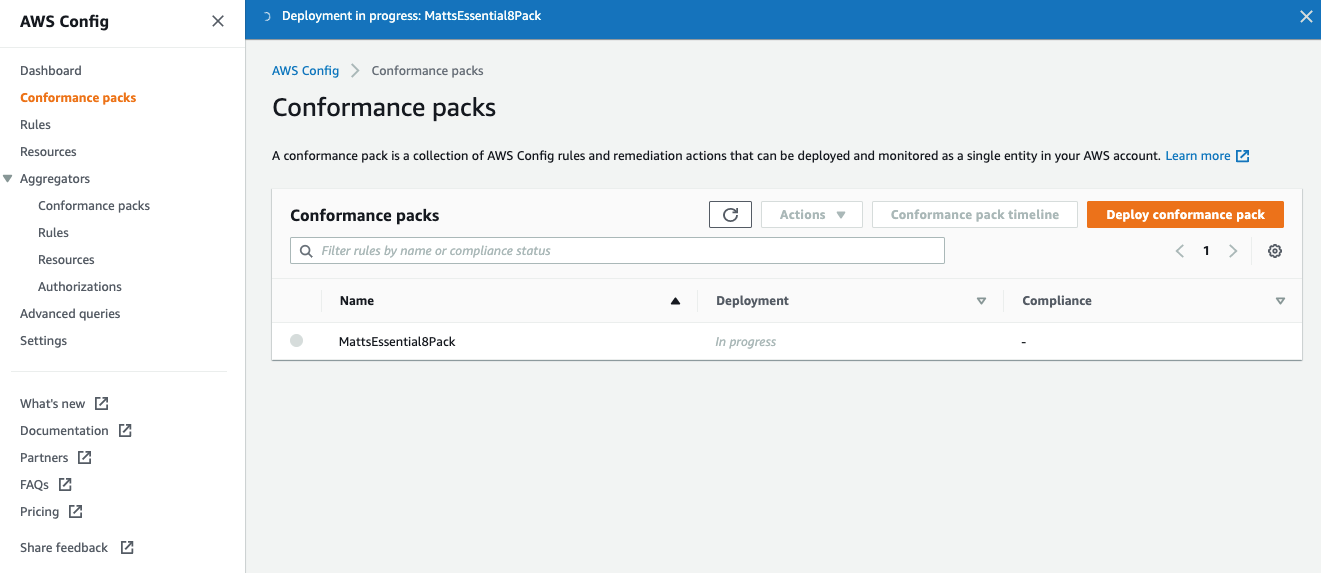Follow the AWS Config breadcrumb link
This screenshot has width=1321, height=573.
point(306,71)
